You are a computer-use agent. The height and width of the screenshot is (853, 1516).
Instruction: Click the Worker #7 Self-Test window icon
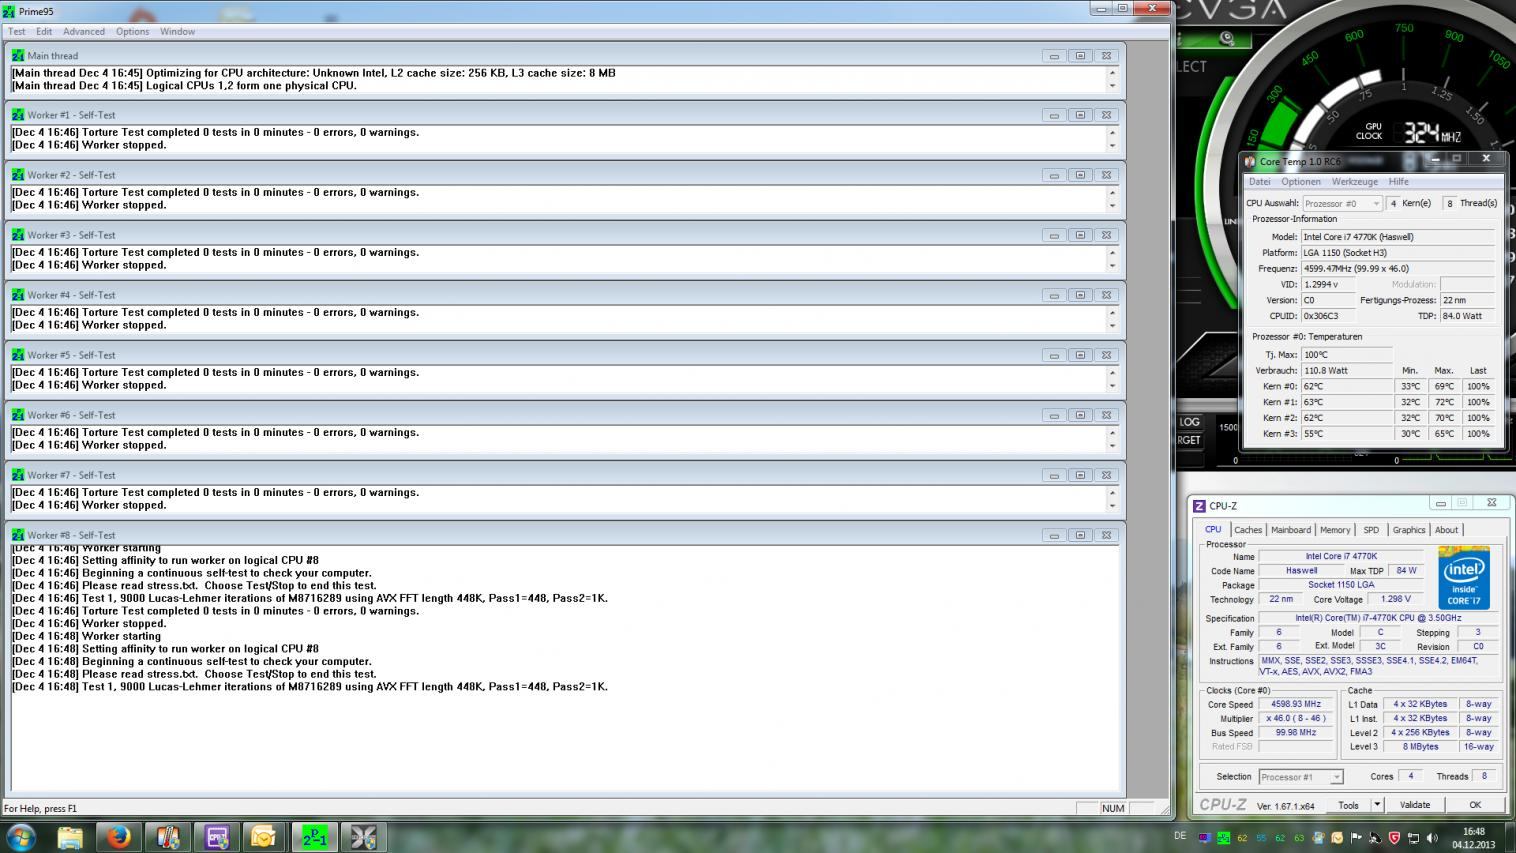18,474
